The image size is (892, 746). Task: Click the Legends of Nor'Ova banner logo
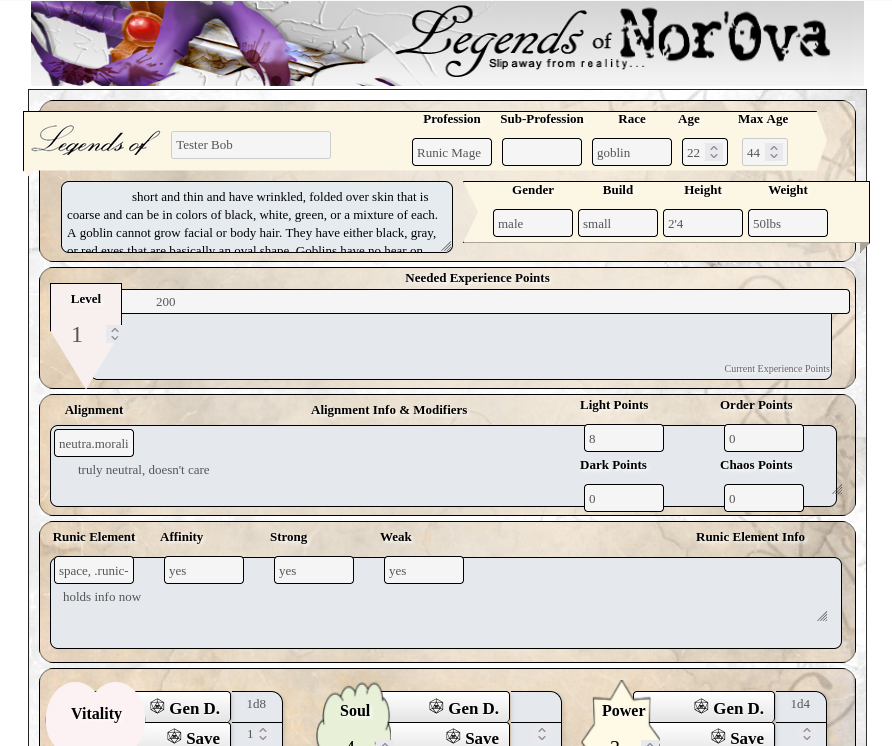tap(618, 40)
